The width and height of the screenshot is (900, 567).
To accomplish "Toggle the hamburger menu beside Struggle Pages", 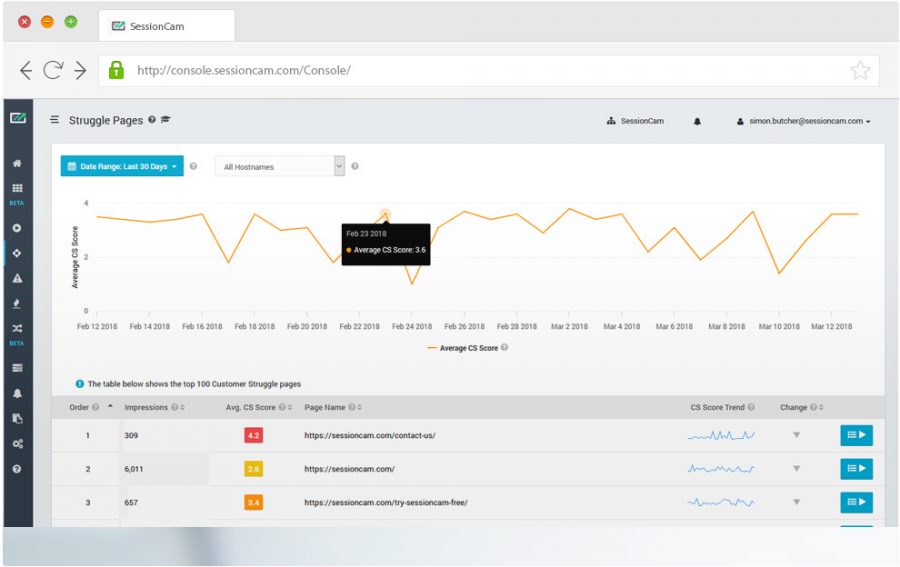I will [x=55, y=120].
